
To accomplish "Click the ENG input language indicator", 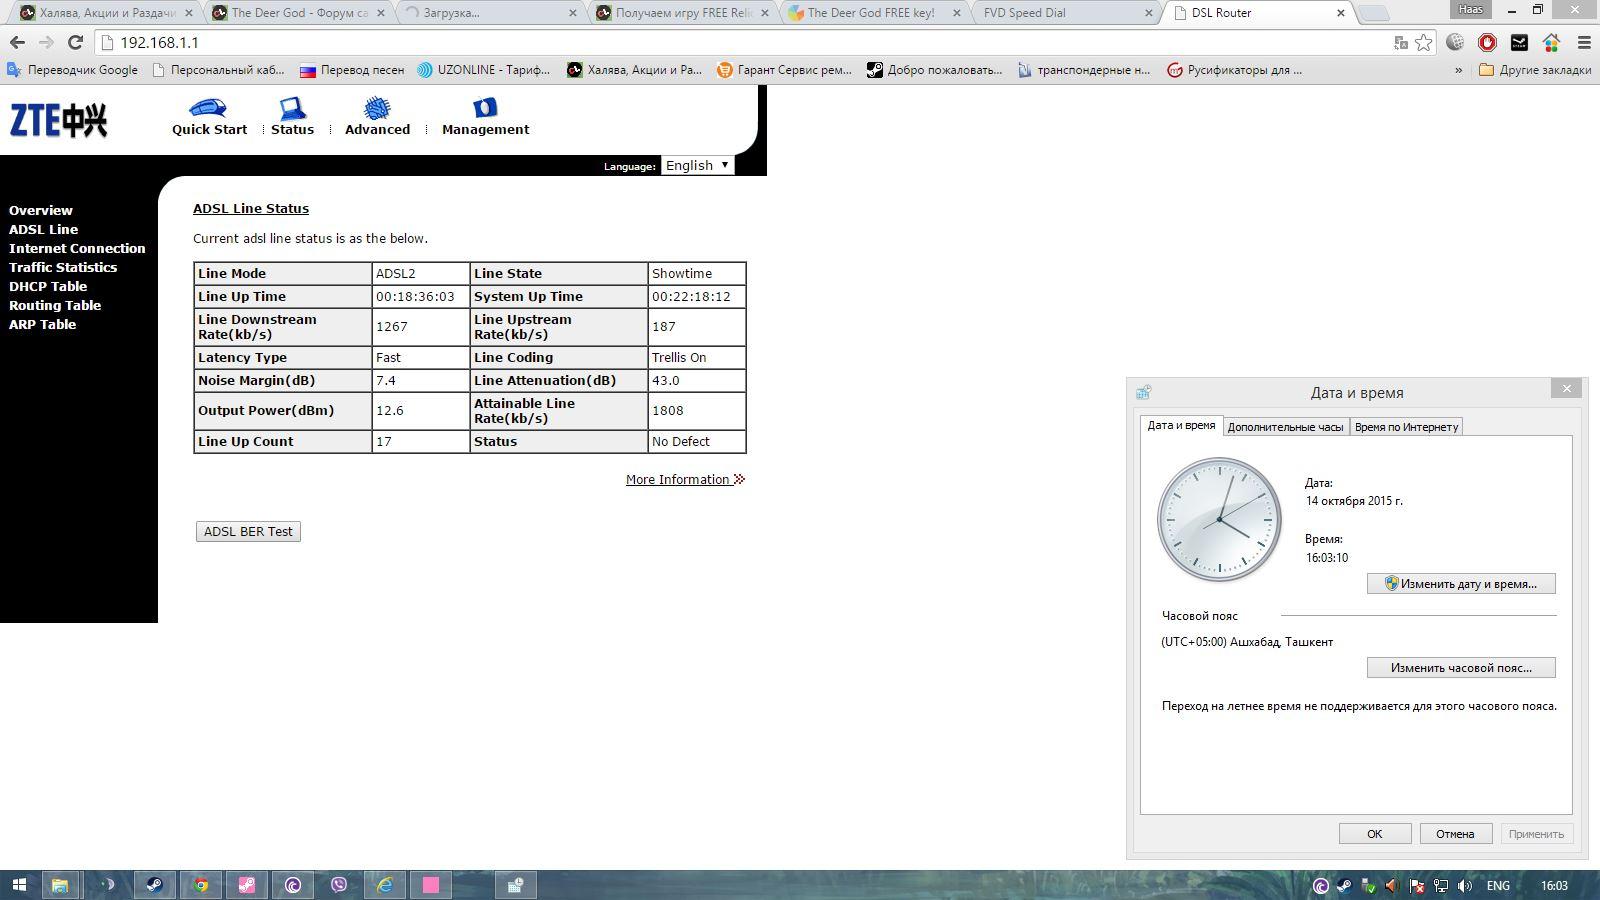I will pos(1498,886).
